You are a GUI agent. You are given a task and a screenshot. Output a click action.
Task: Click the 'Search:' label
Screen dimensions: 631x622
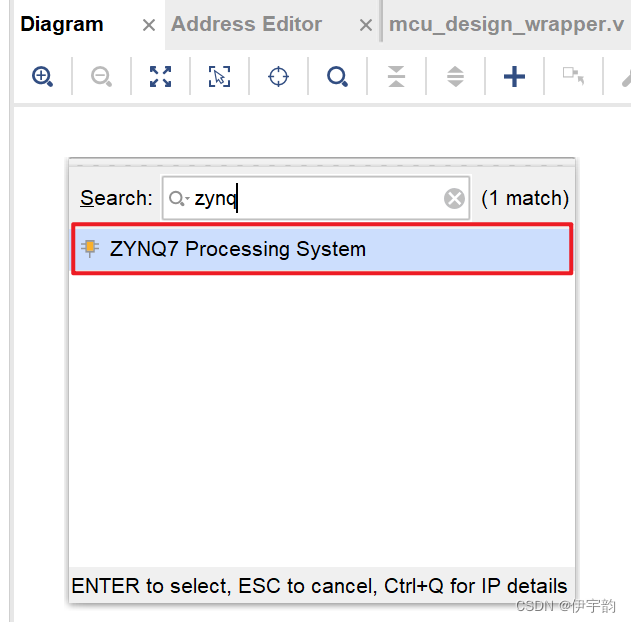coord(116,198)
